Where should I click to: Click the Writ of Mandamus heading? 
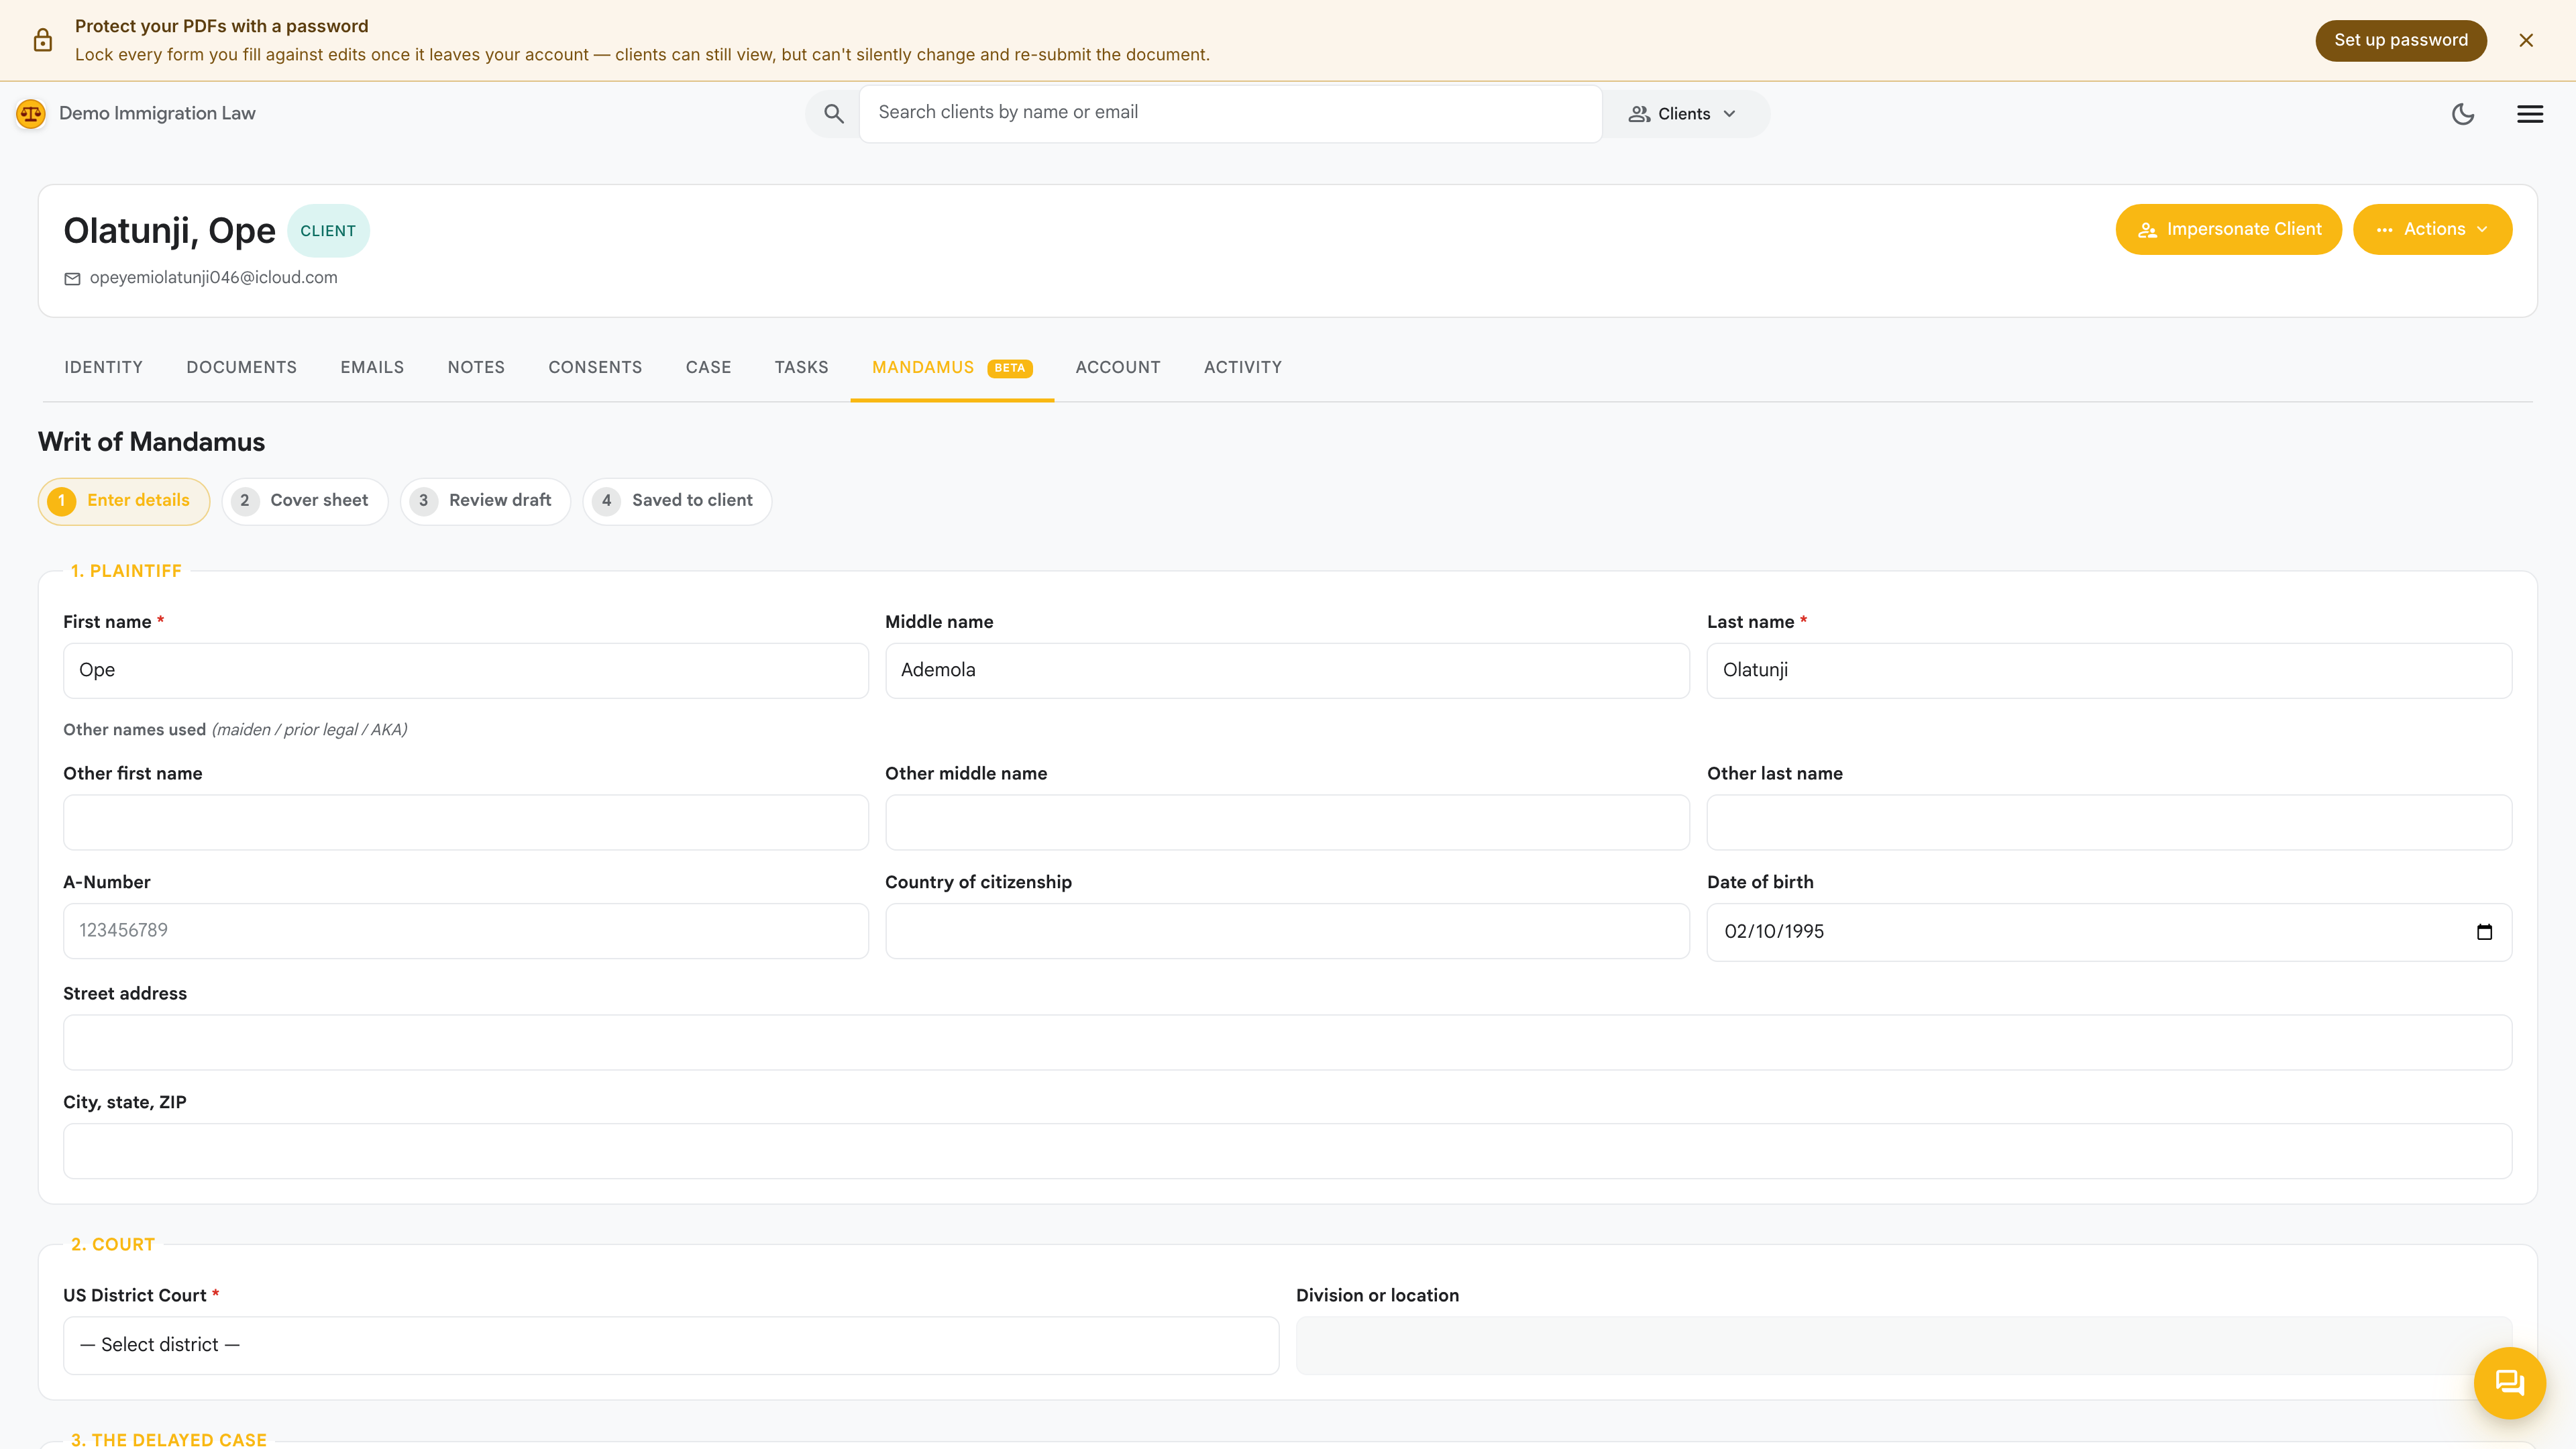coord(151,442)
